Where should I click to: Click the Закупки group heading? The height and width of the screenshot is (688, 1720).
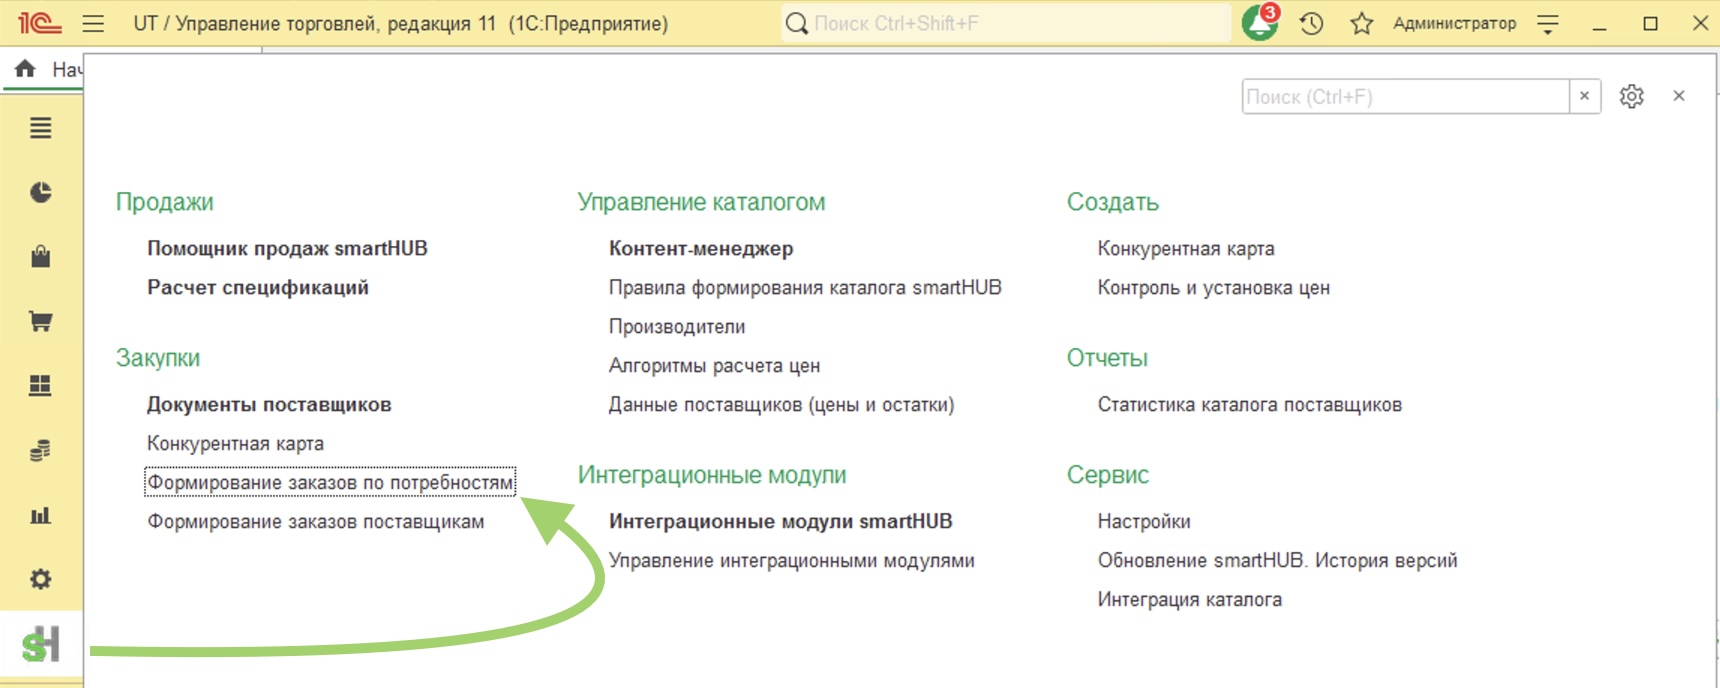pos(158,358)
